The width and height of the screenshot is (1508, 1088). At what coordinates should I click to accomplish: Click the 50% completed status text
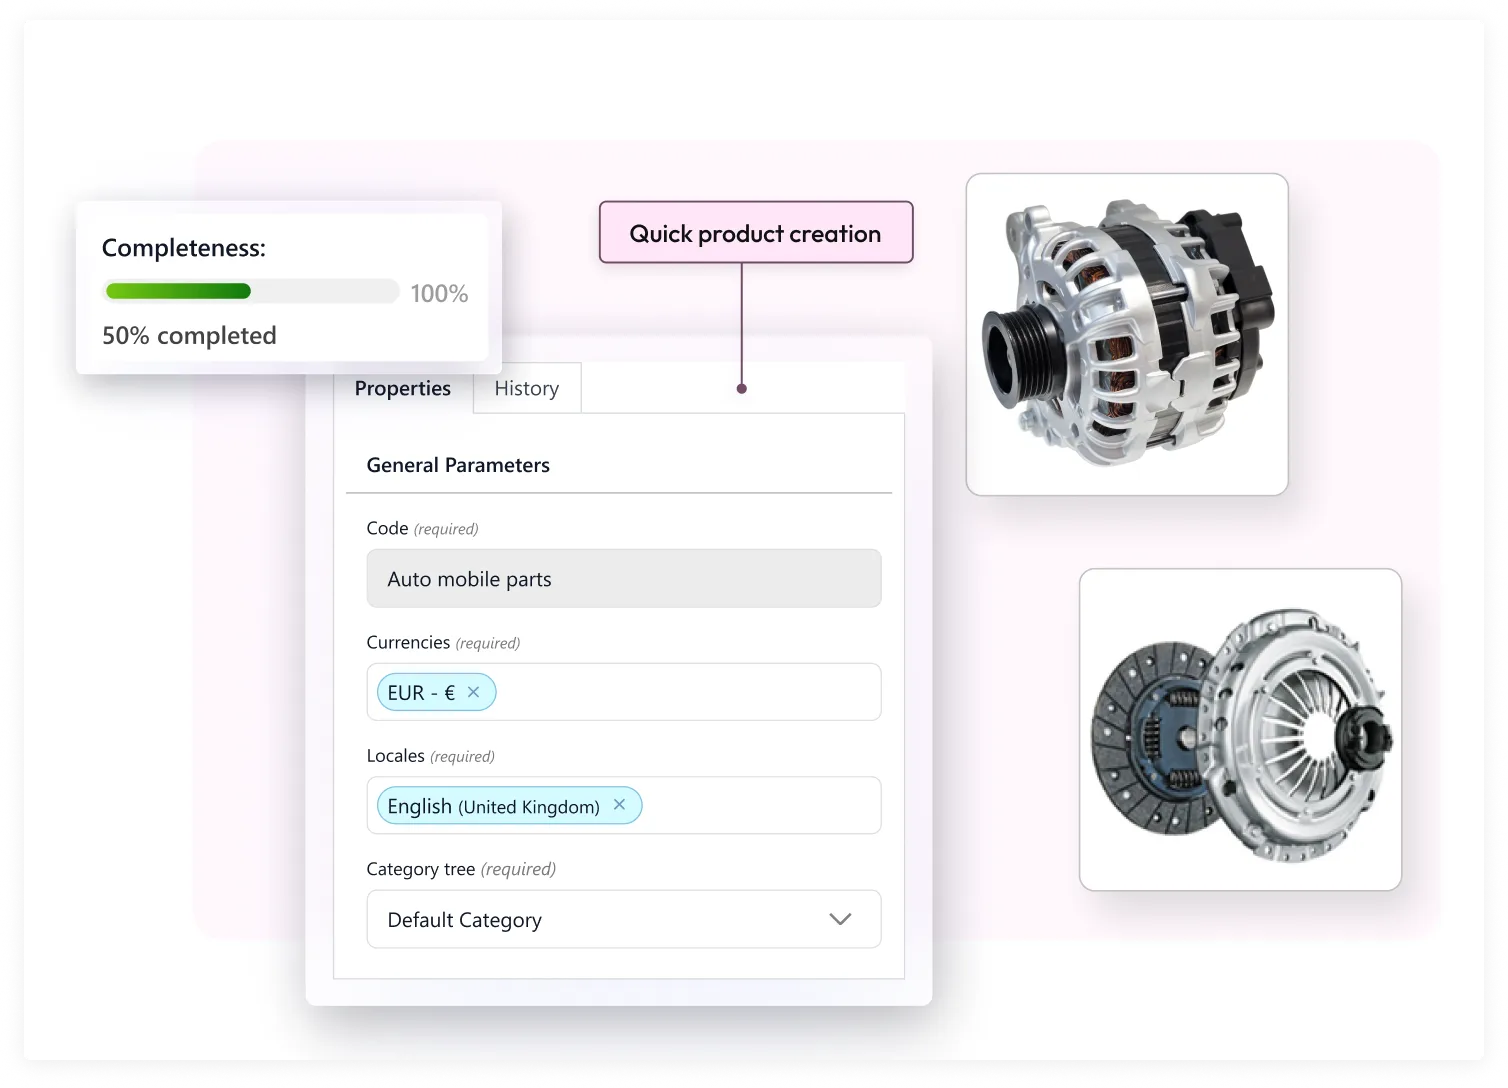point(189,335)
